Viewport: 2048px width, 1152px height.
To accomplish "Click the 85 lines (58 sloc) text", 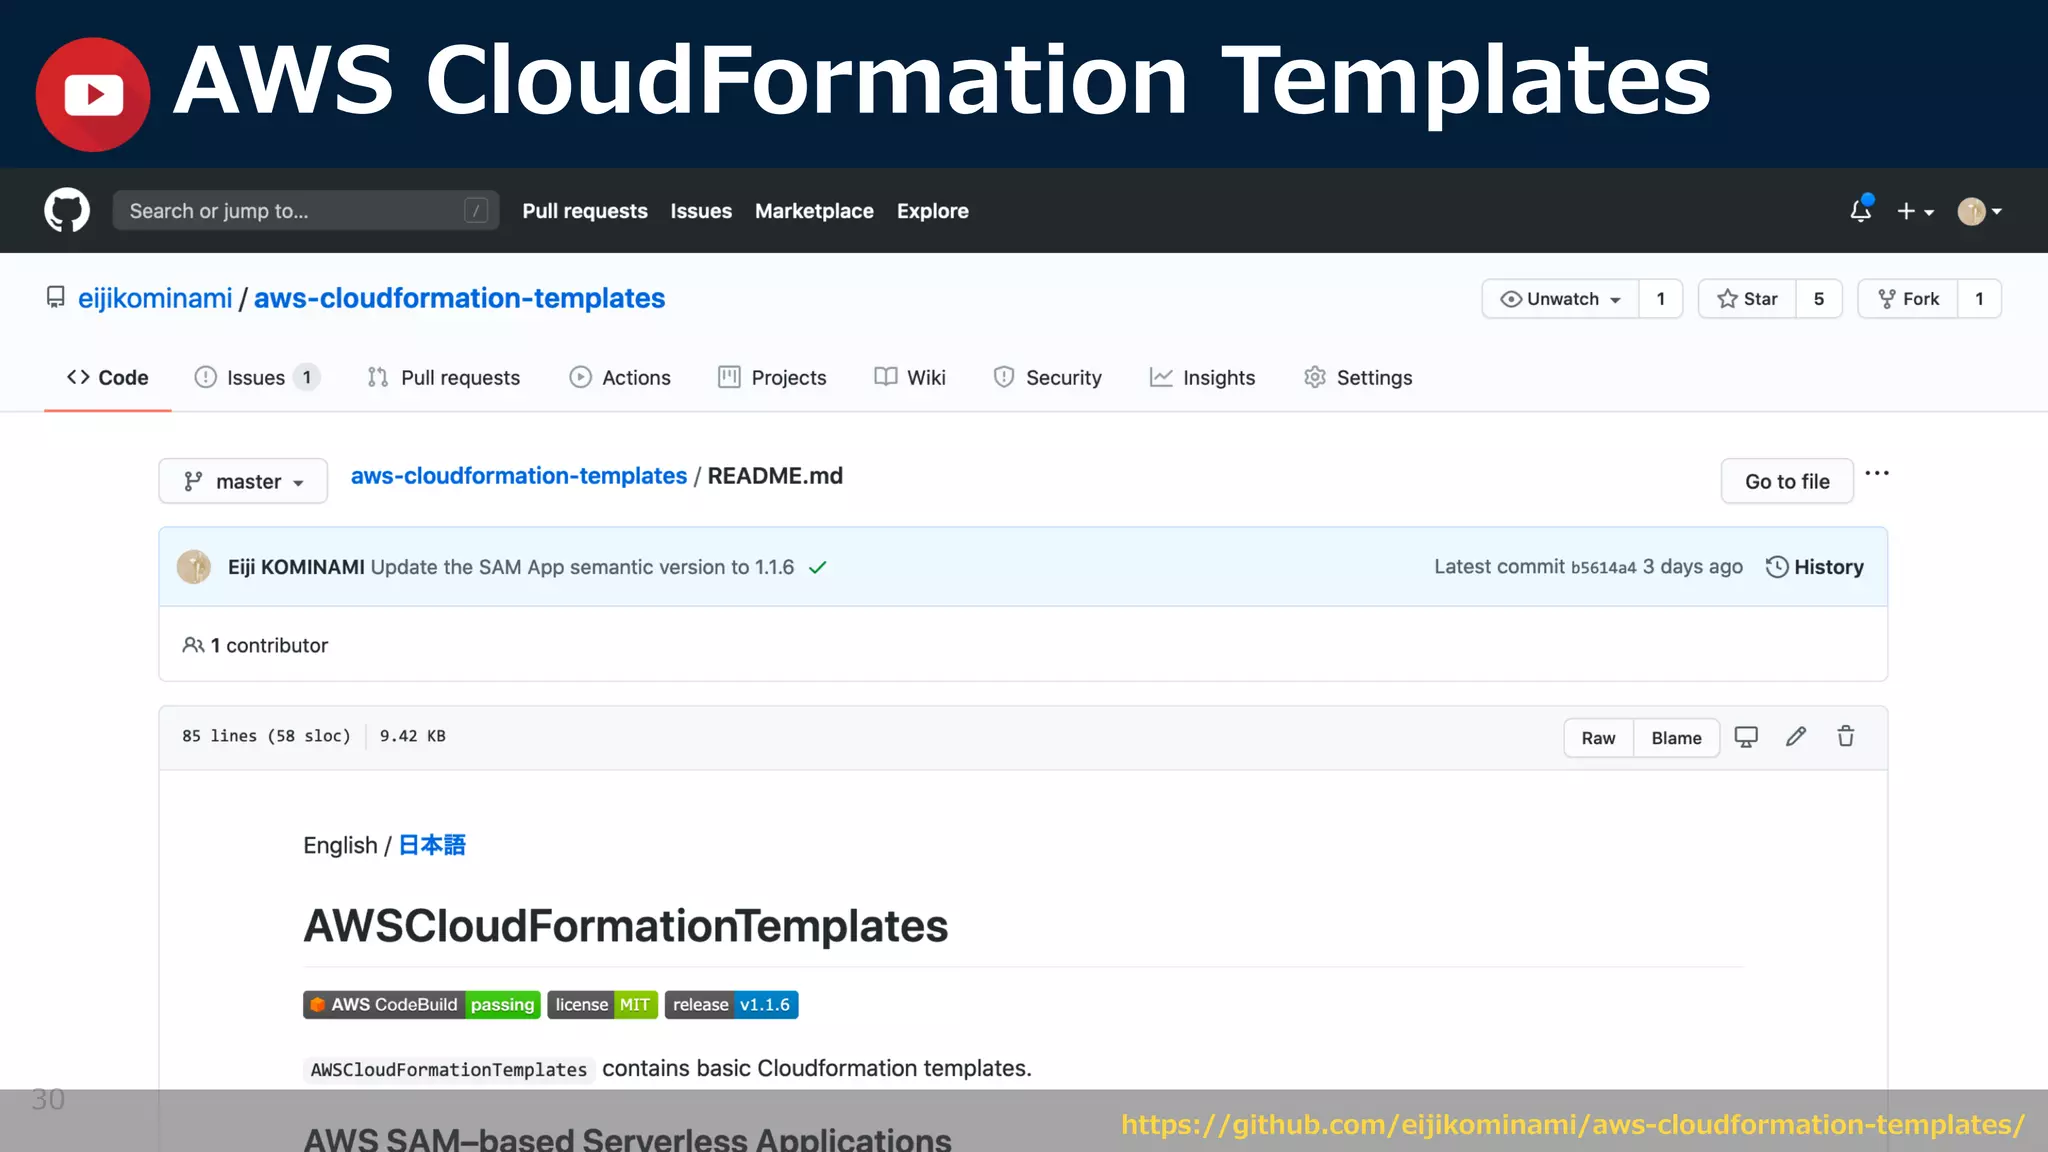I will [x=266, y=736].
